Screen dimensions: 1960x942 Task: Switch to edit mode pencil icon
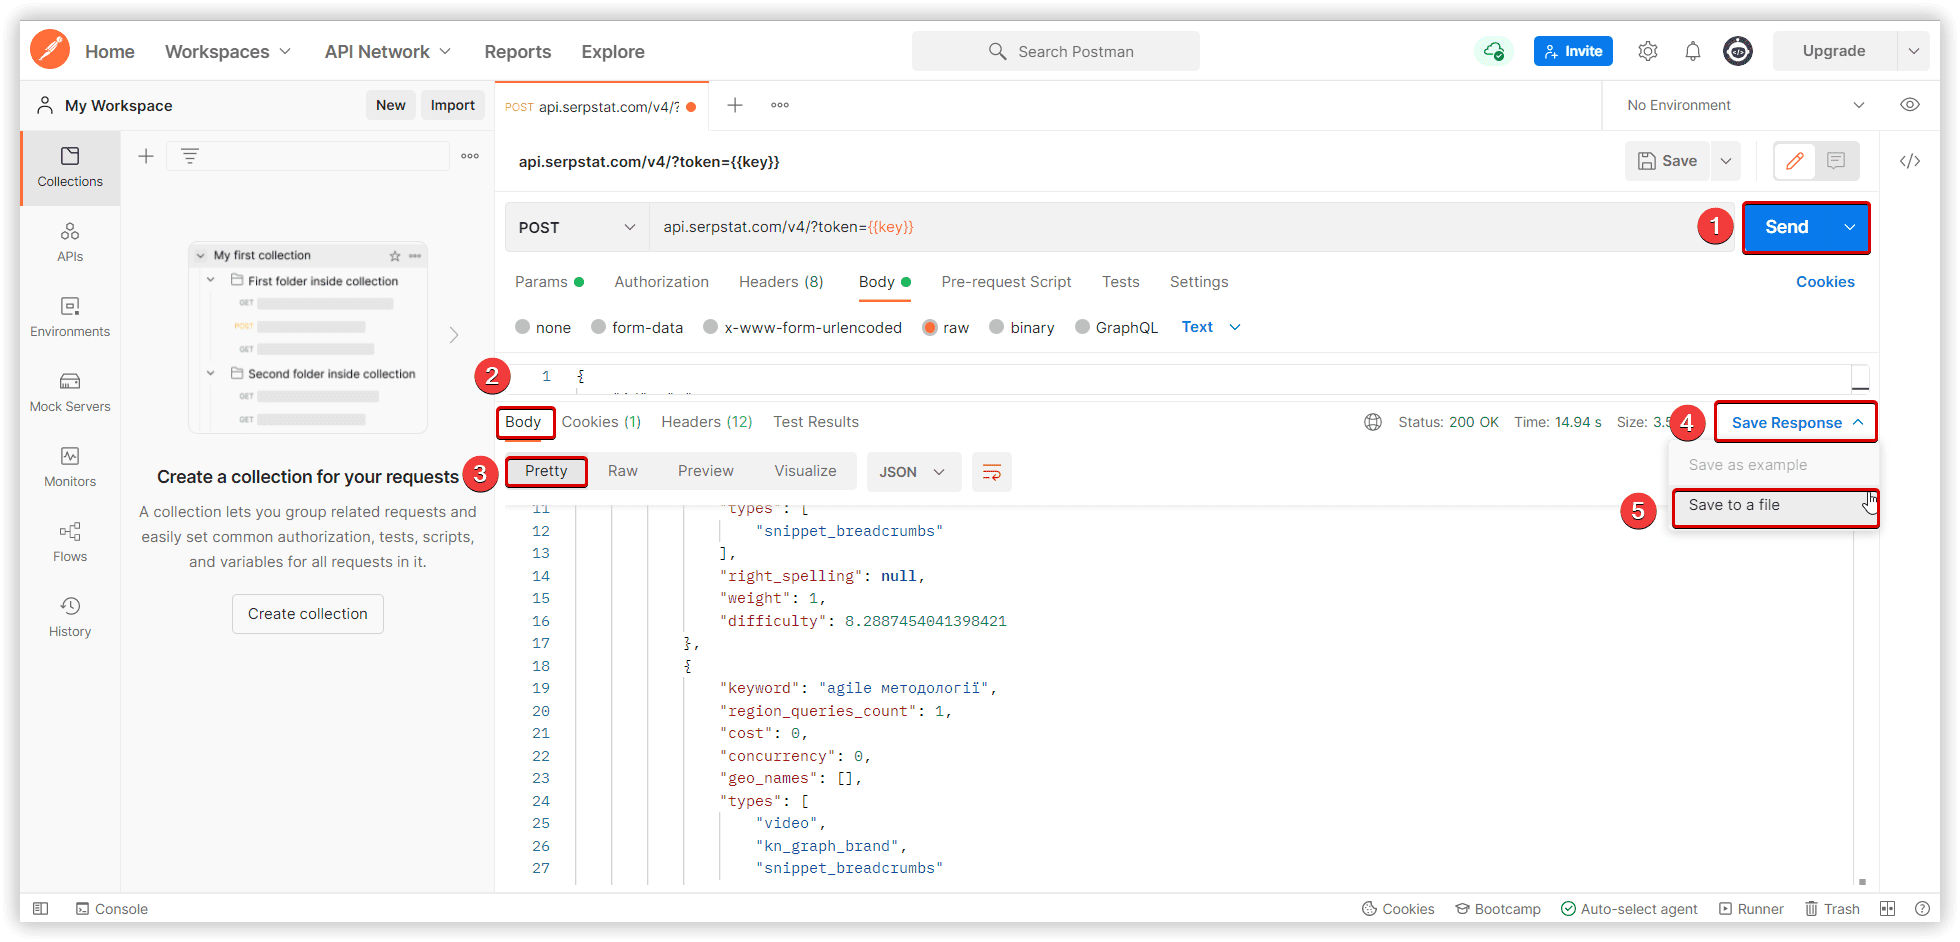click(x=1795, y=161)
